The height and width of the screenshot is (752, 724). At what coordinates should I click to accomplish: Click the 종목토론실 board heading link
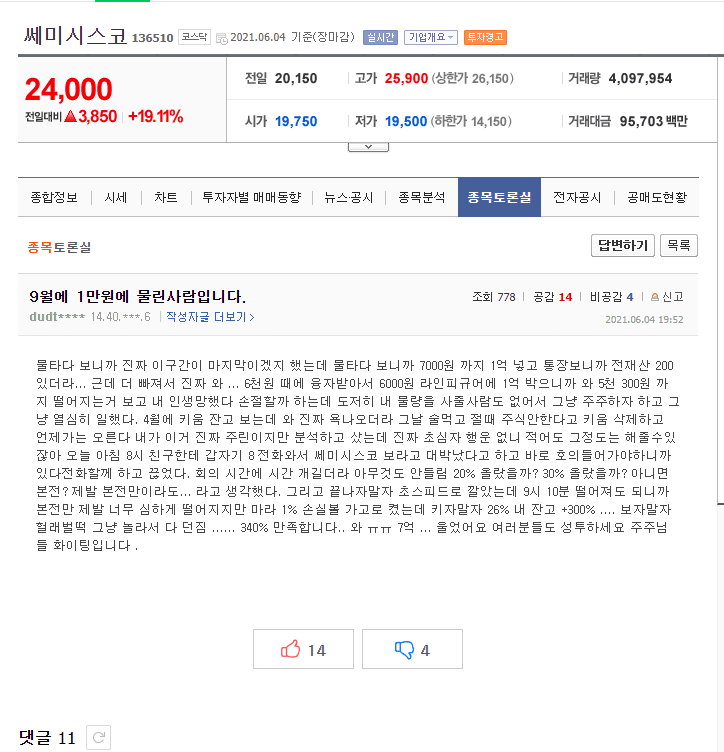click(x=59, y=246)
